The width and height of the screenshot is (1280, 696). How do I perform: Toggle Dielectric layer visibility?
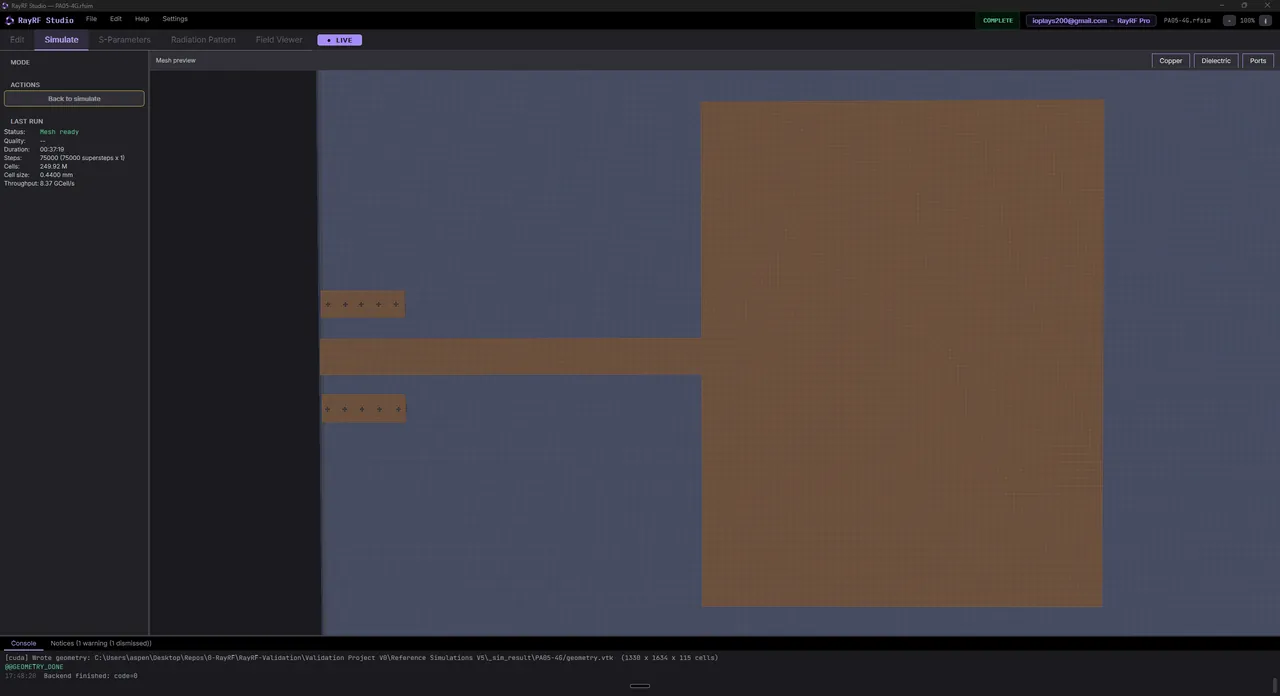click(x=1216, y=61)
